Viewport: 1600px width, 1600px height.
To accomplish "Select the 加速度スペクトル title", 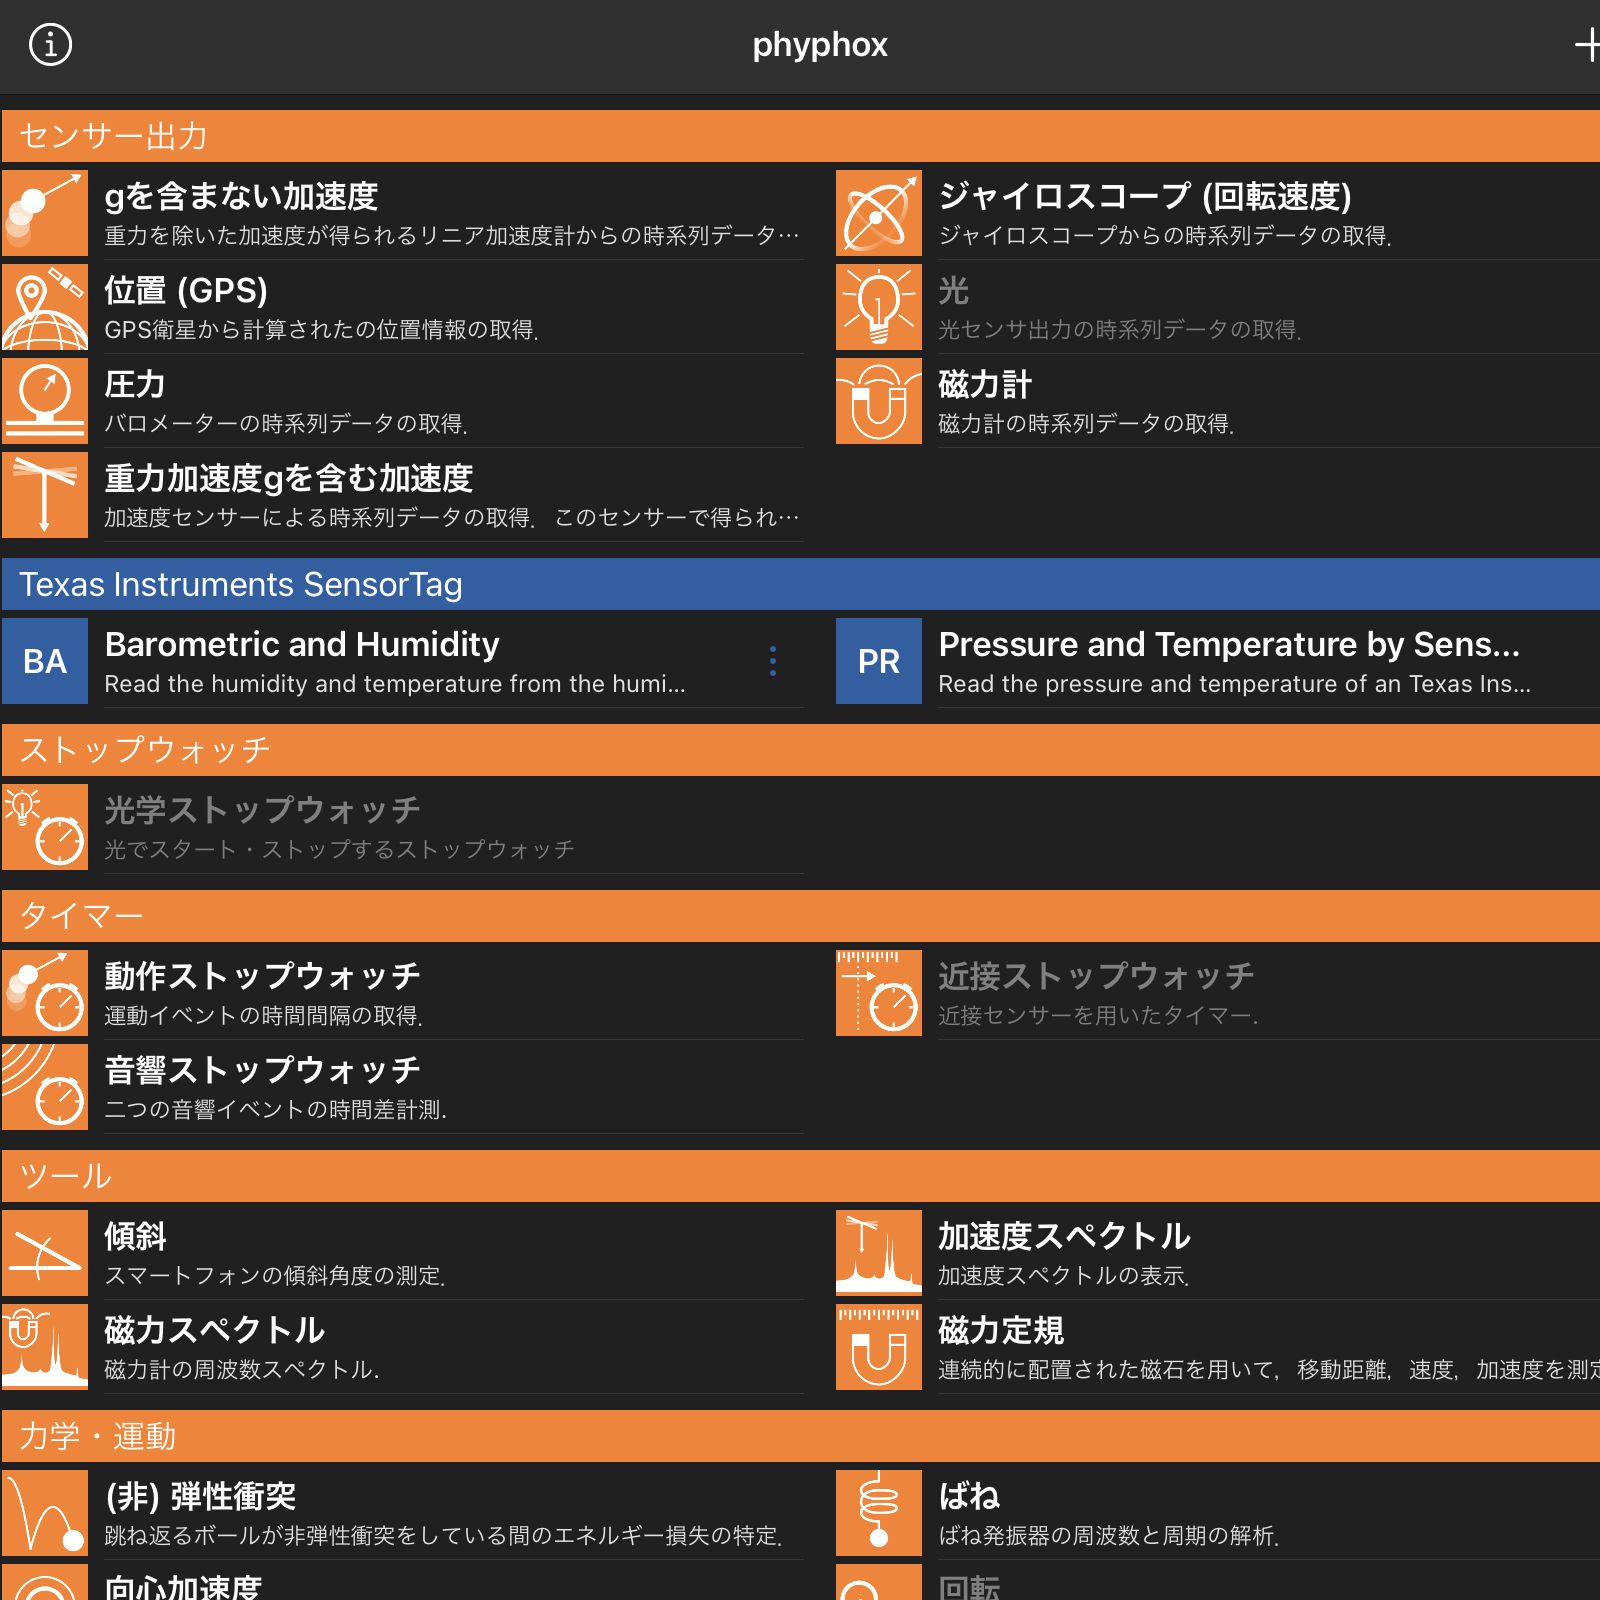I will tap(1064, 1236).
